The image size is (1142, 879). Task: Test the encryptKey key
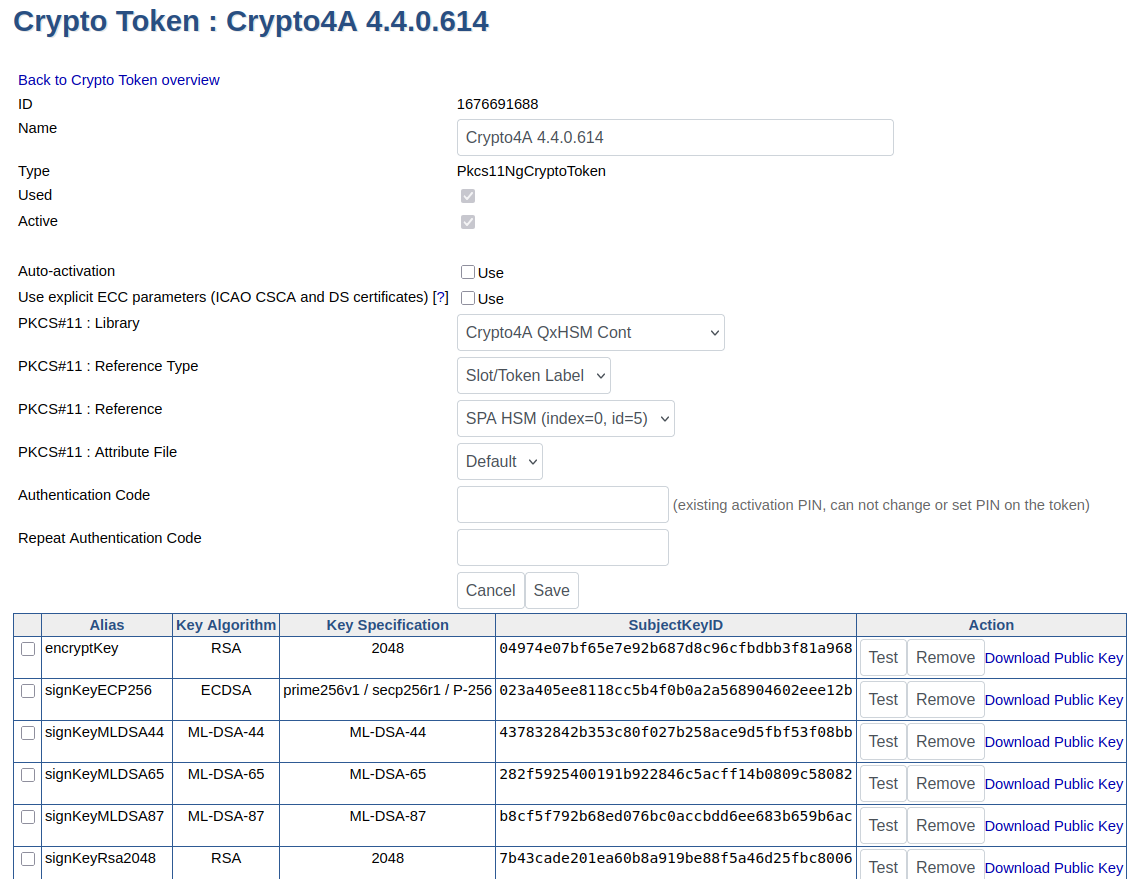[882, 657]
